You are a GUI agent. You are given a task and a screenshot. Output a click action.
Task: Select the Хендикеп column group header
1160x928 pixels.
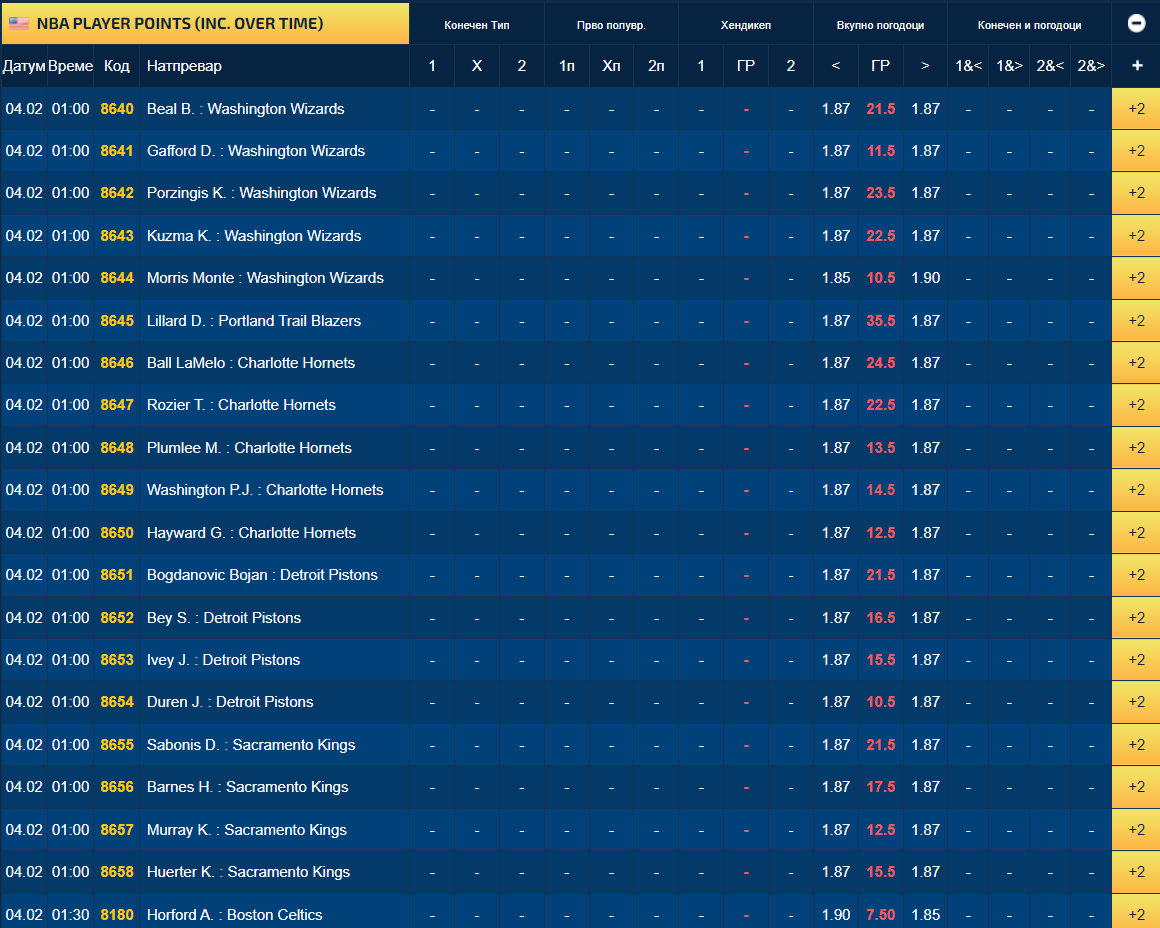[x=746, y=25]
